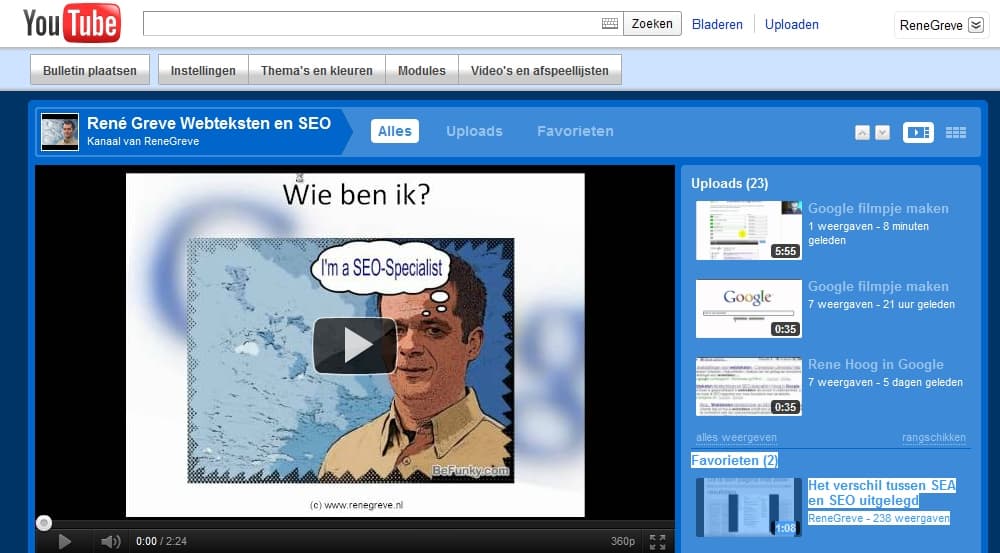The height and width of the screenshot is (553, 1000).
Task: Play the video with the center play button
Action: coord(355,345)
